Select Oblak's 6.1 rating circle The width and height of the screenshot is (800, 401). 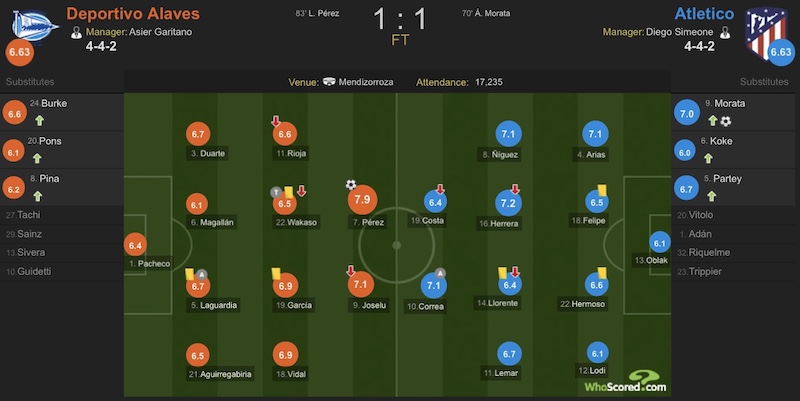tap(660, 243)
